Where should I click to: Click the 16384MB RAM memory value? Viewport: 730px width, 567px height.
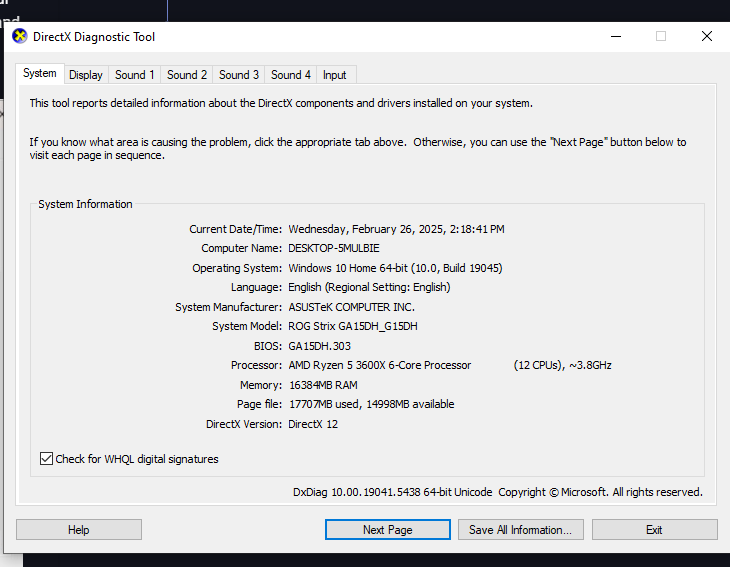(x=323, y=385)
